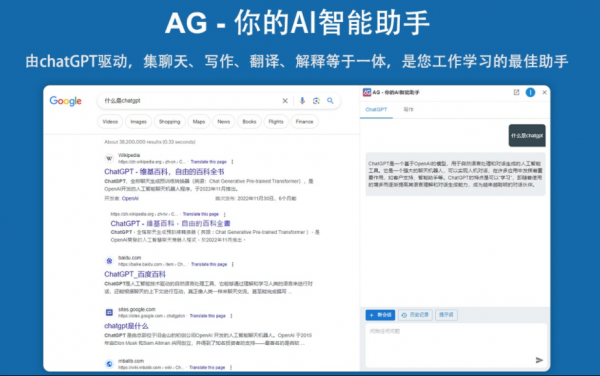Click the baidu.com site name text
The height and width of the screenshot is (376, 600).
click(x=129, y=258)
